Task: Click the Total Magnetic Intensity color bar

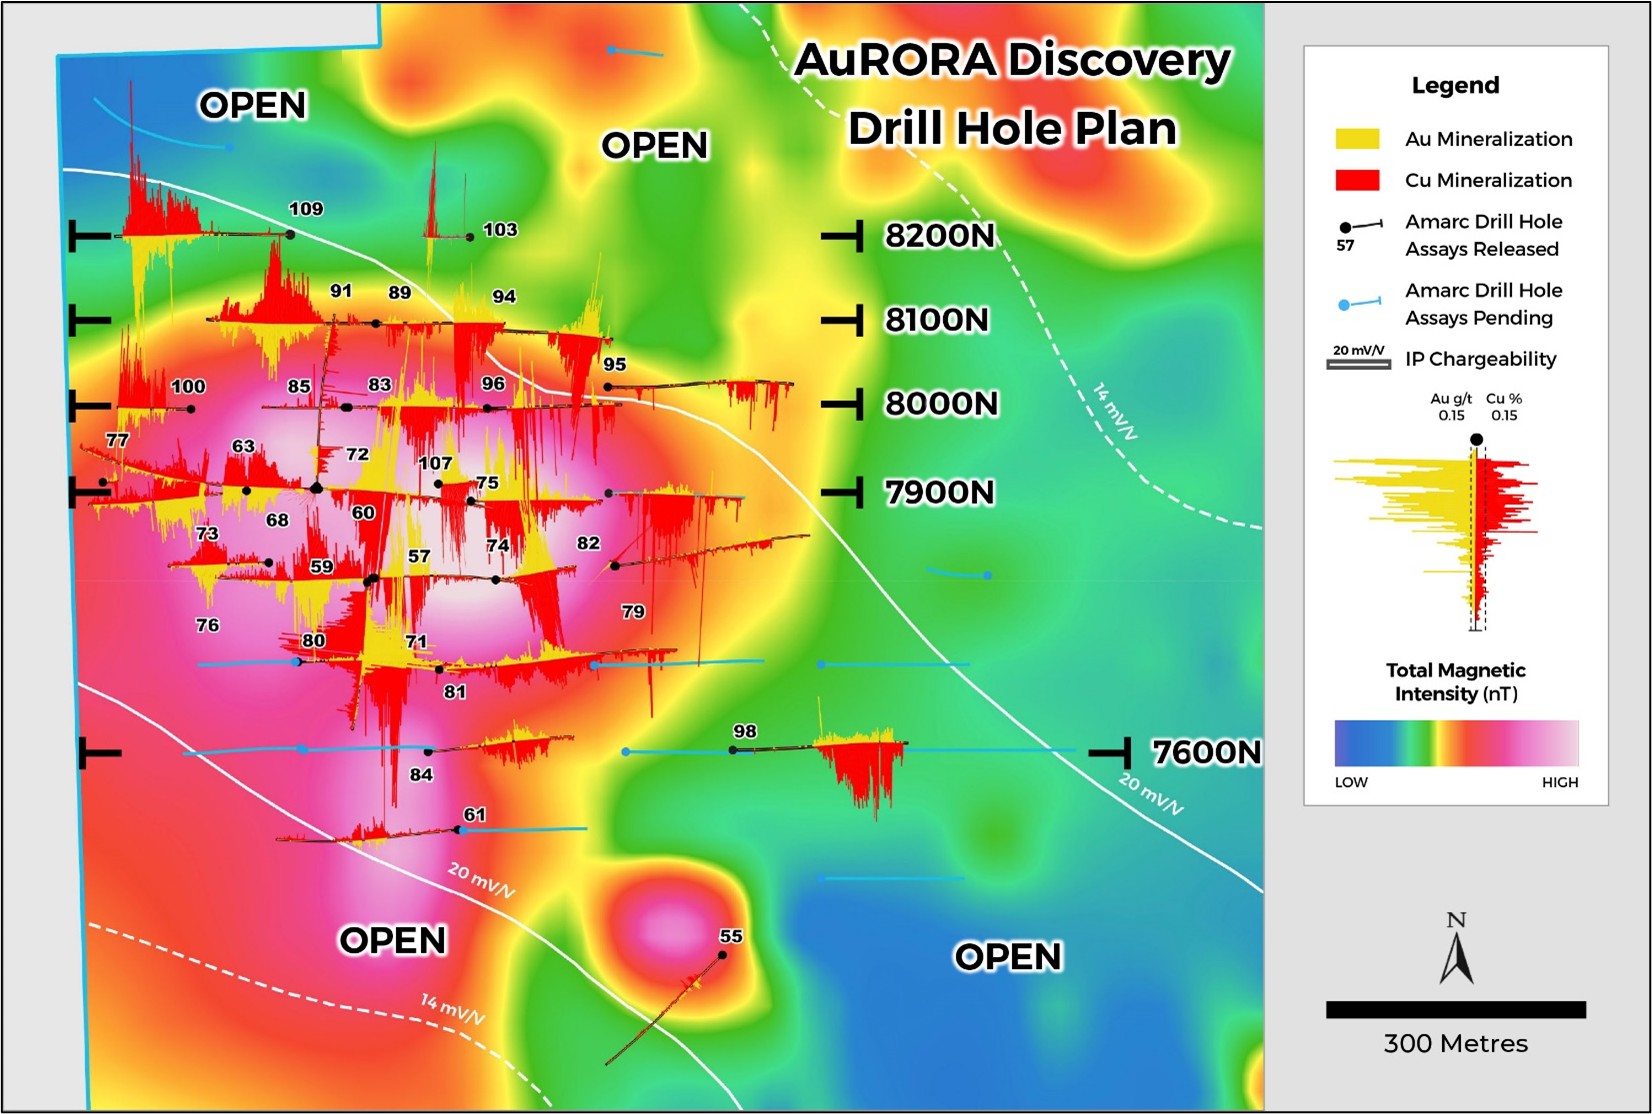Action: 1456,744
